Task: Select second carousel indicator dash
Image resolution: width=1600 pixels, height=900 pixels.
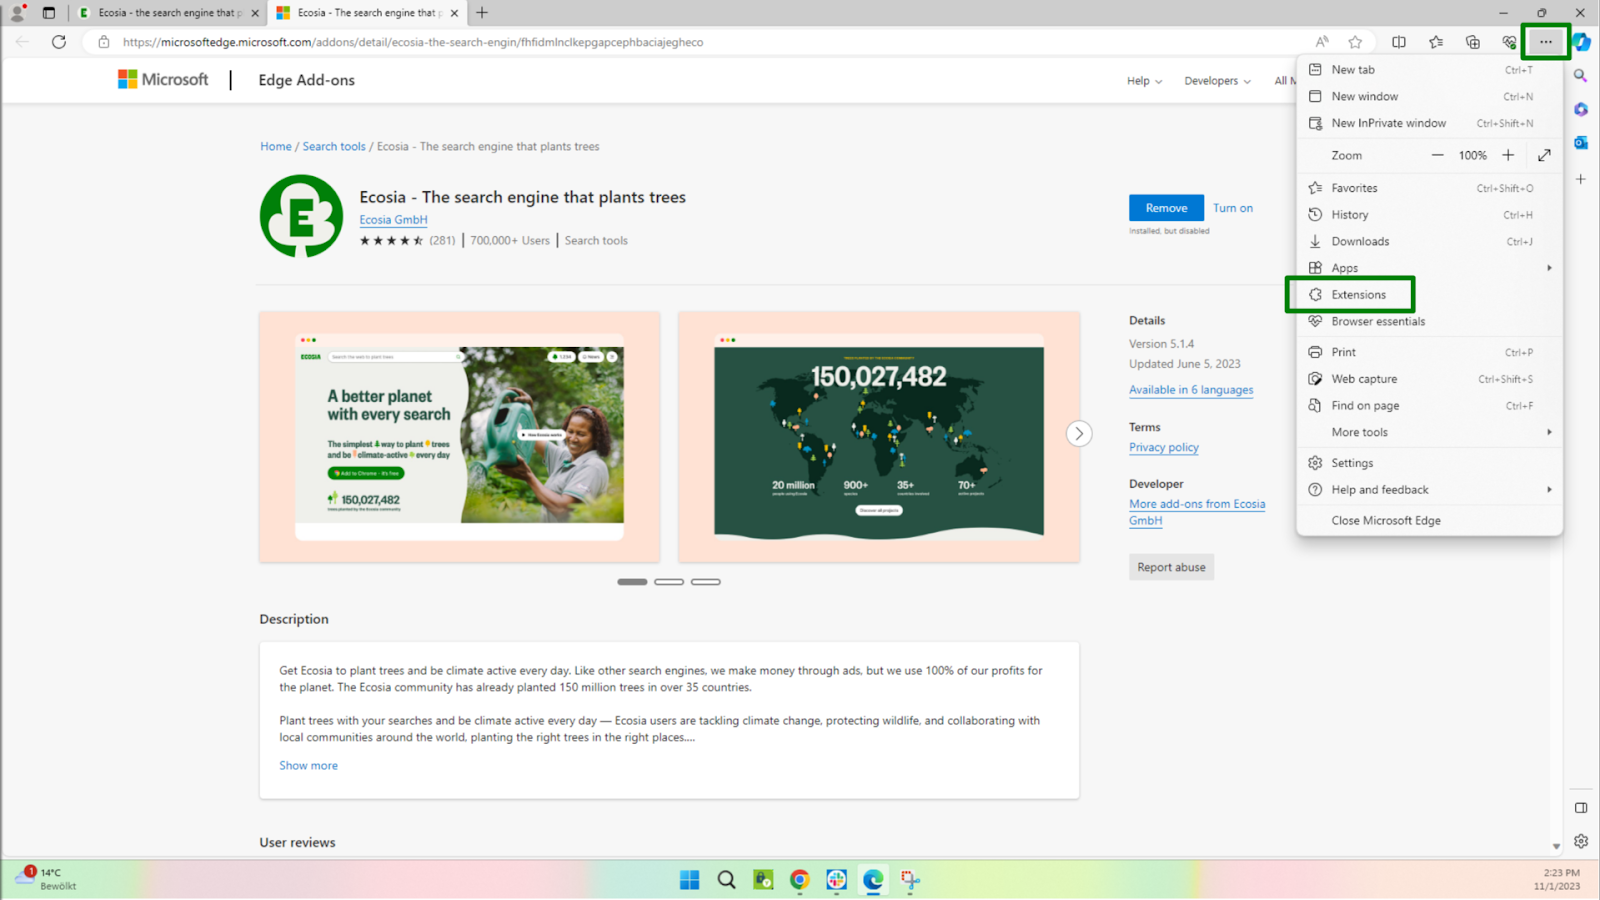Action: coord(669,582)
